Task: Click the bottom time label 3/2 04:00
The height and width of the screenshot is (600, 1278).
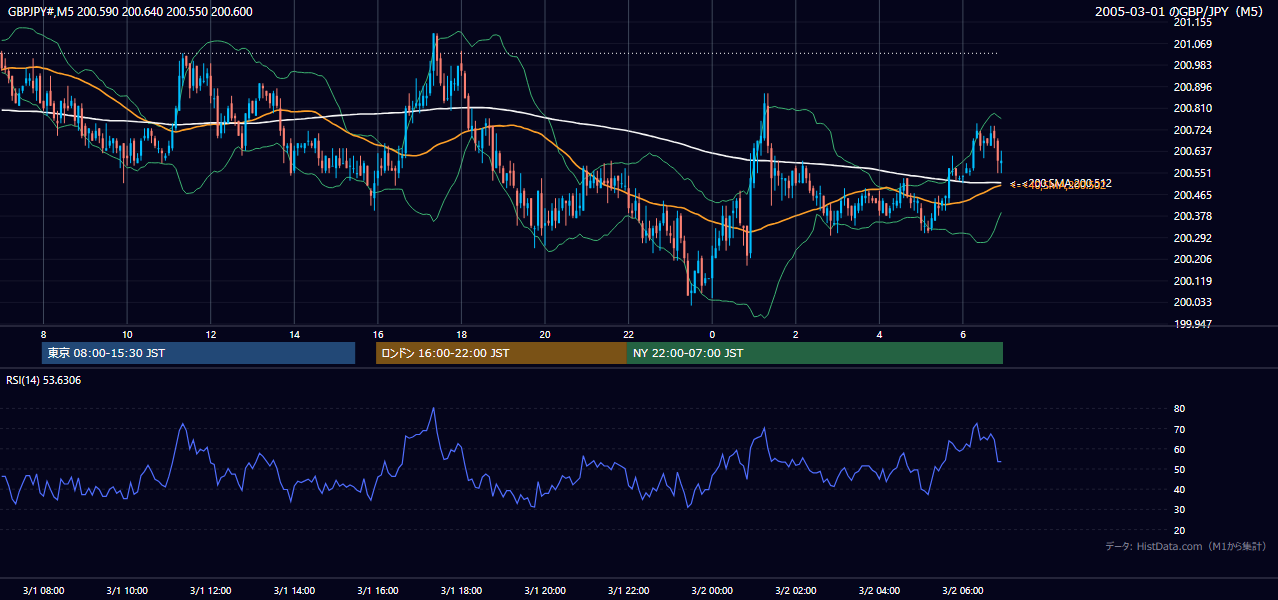Action: coord(879,591)
